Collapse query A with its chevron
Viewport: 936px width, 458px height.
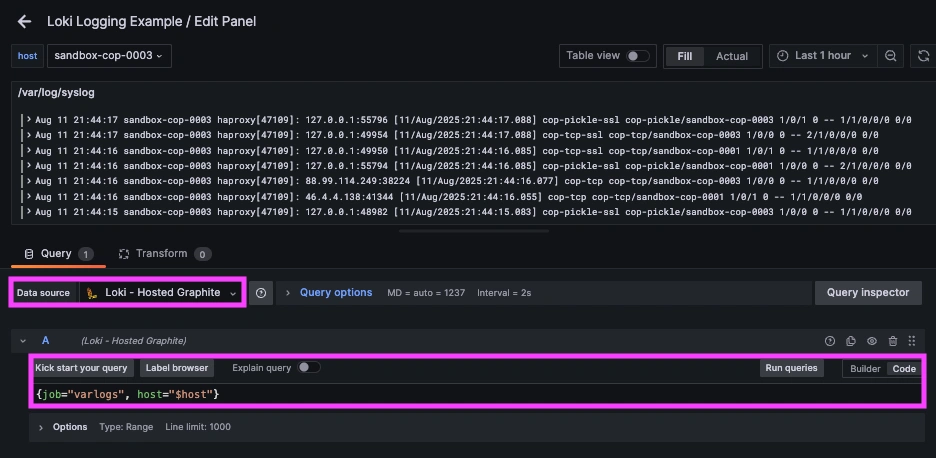click(x=23, y=341)
